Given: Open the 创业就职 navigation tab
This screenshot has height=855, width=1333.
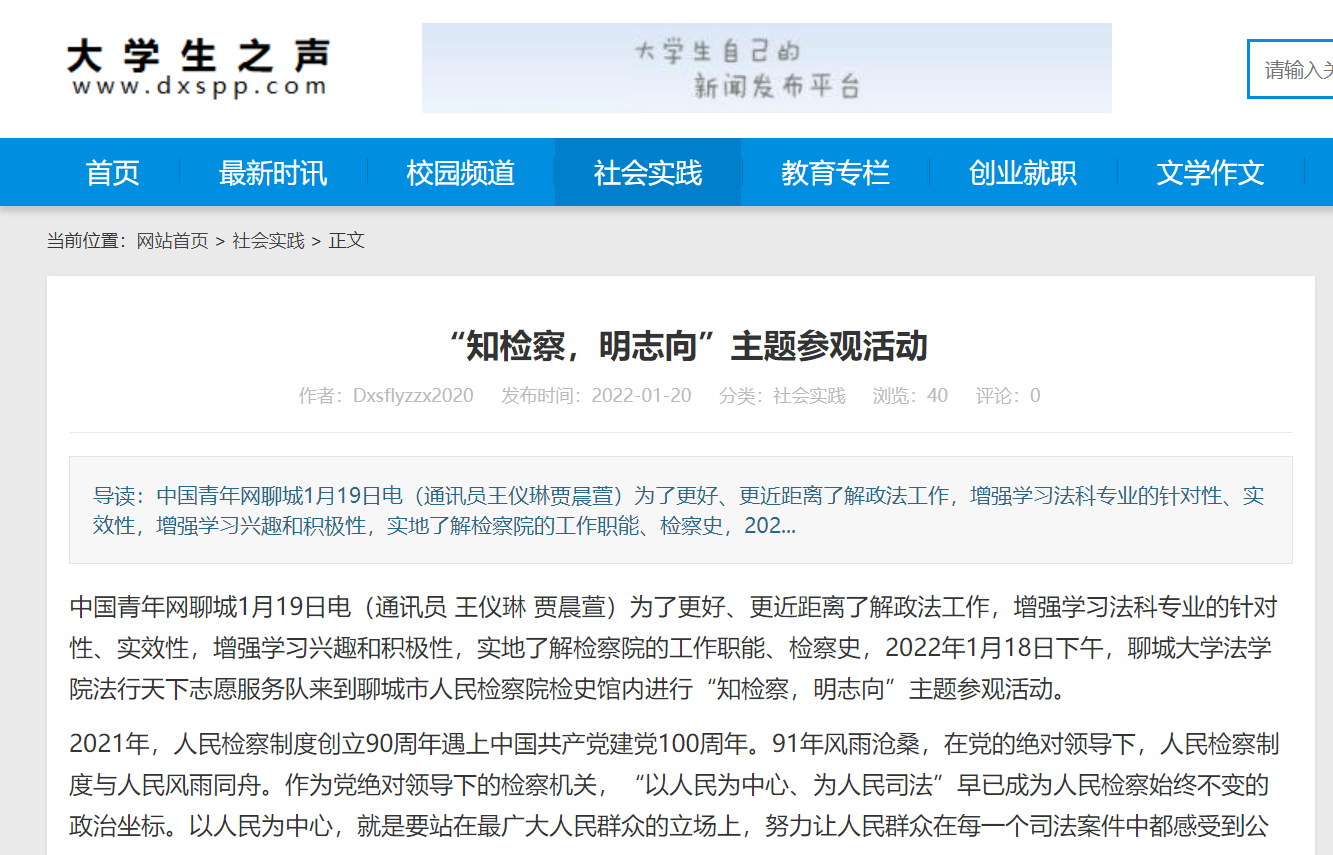Looking at the screenshot, I should pyautogui.click(x=1023, y=173).
